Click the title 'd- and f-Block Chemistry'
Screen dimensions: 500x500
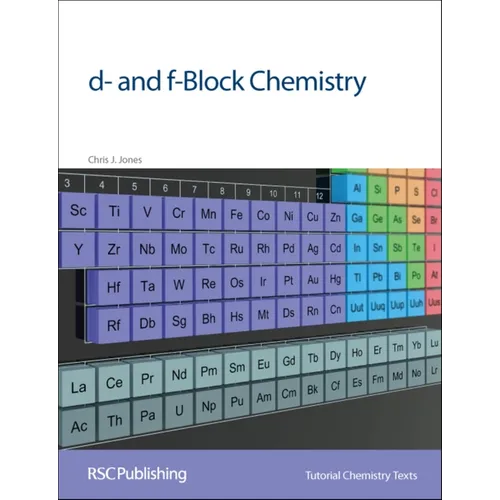point(227,82)
